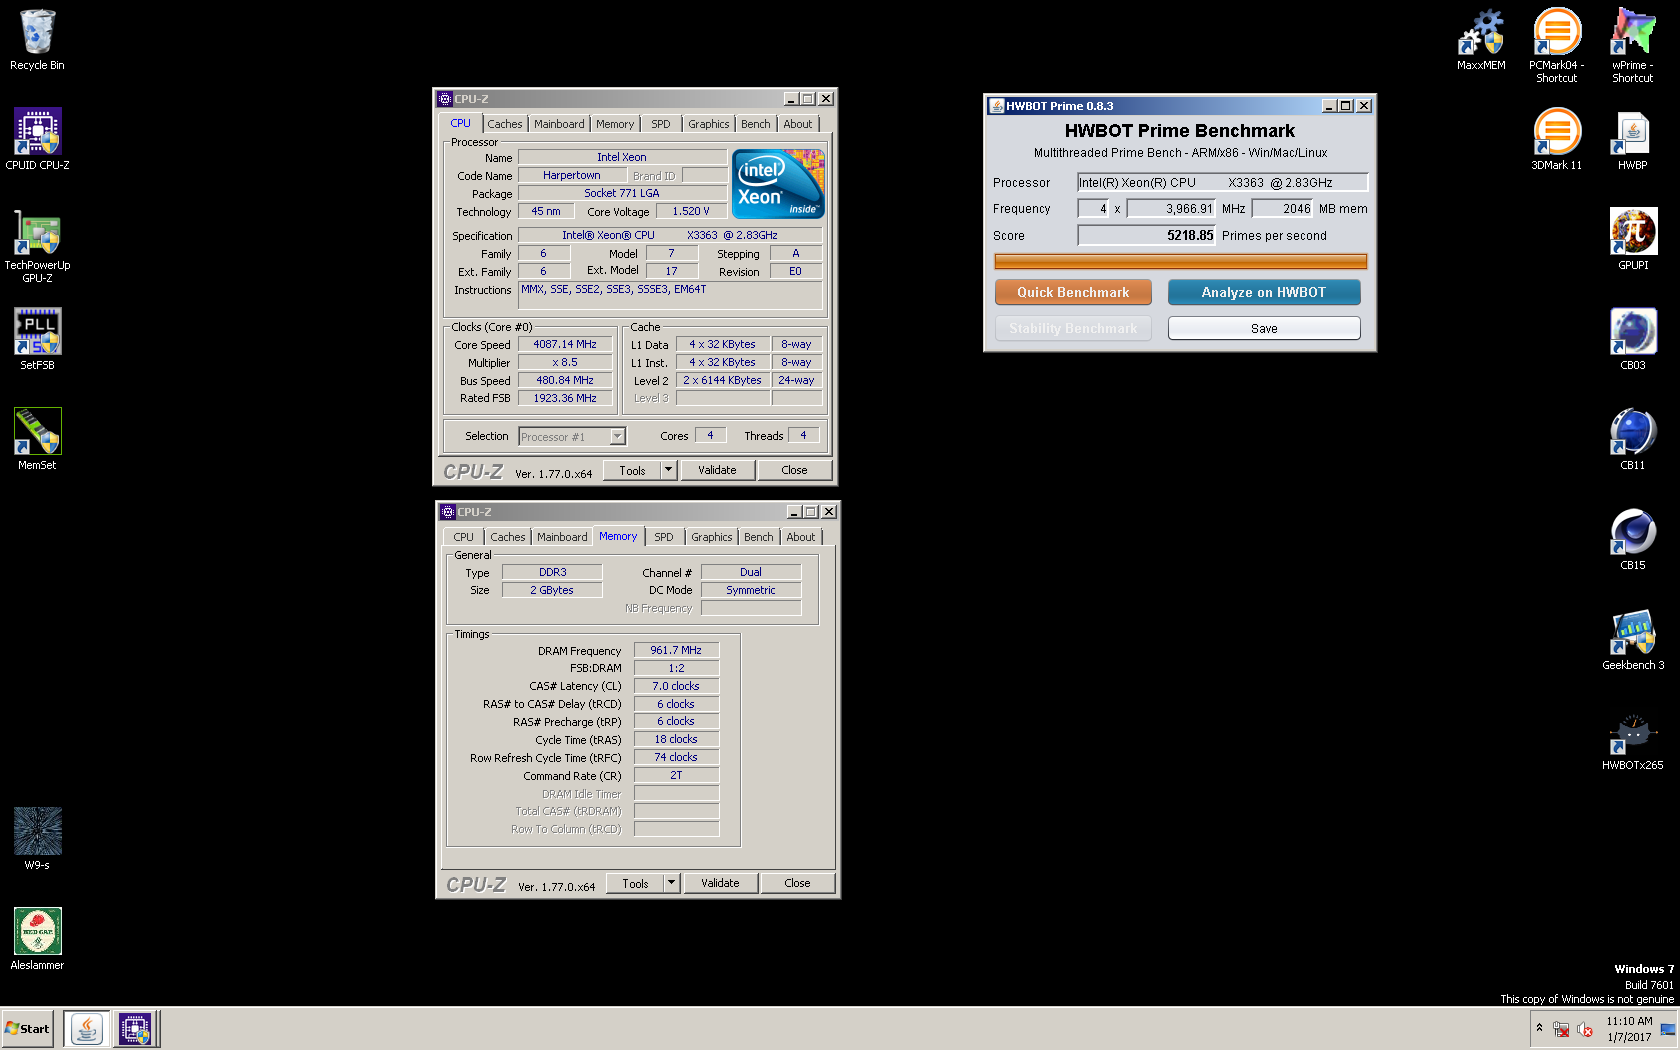Open Graphics tab in top CPU-Z window
Viewport: 1680px width, 1050px height.
[x=709, y=124]
